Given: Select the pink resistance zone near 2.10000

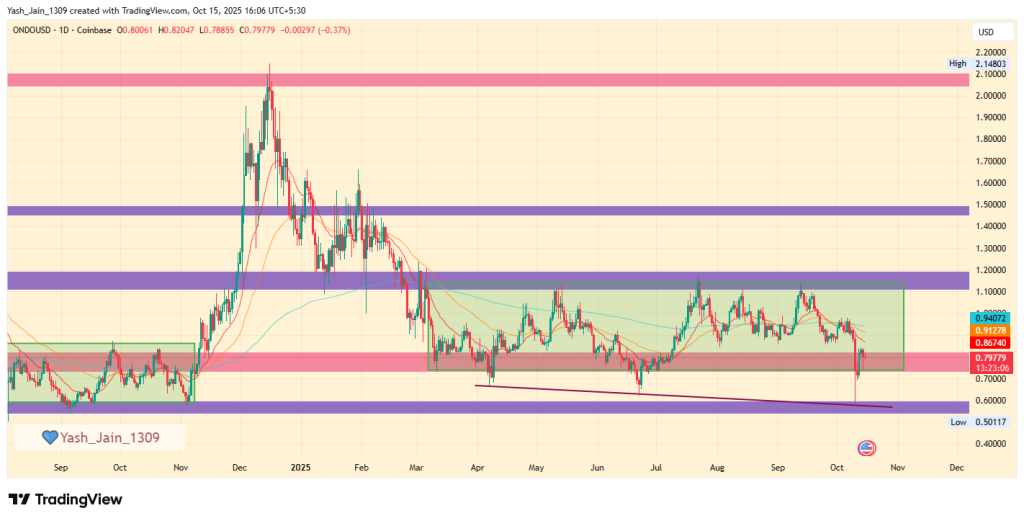Looking at the screenshot, I should (x=488, y=79).
